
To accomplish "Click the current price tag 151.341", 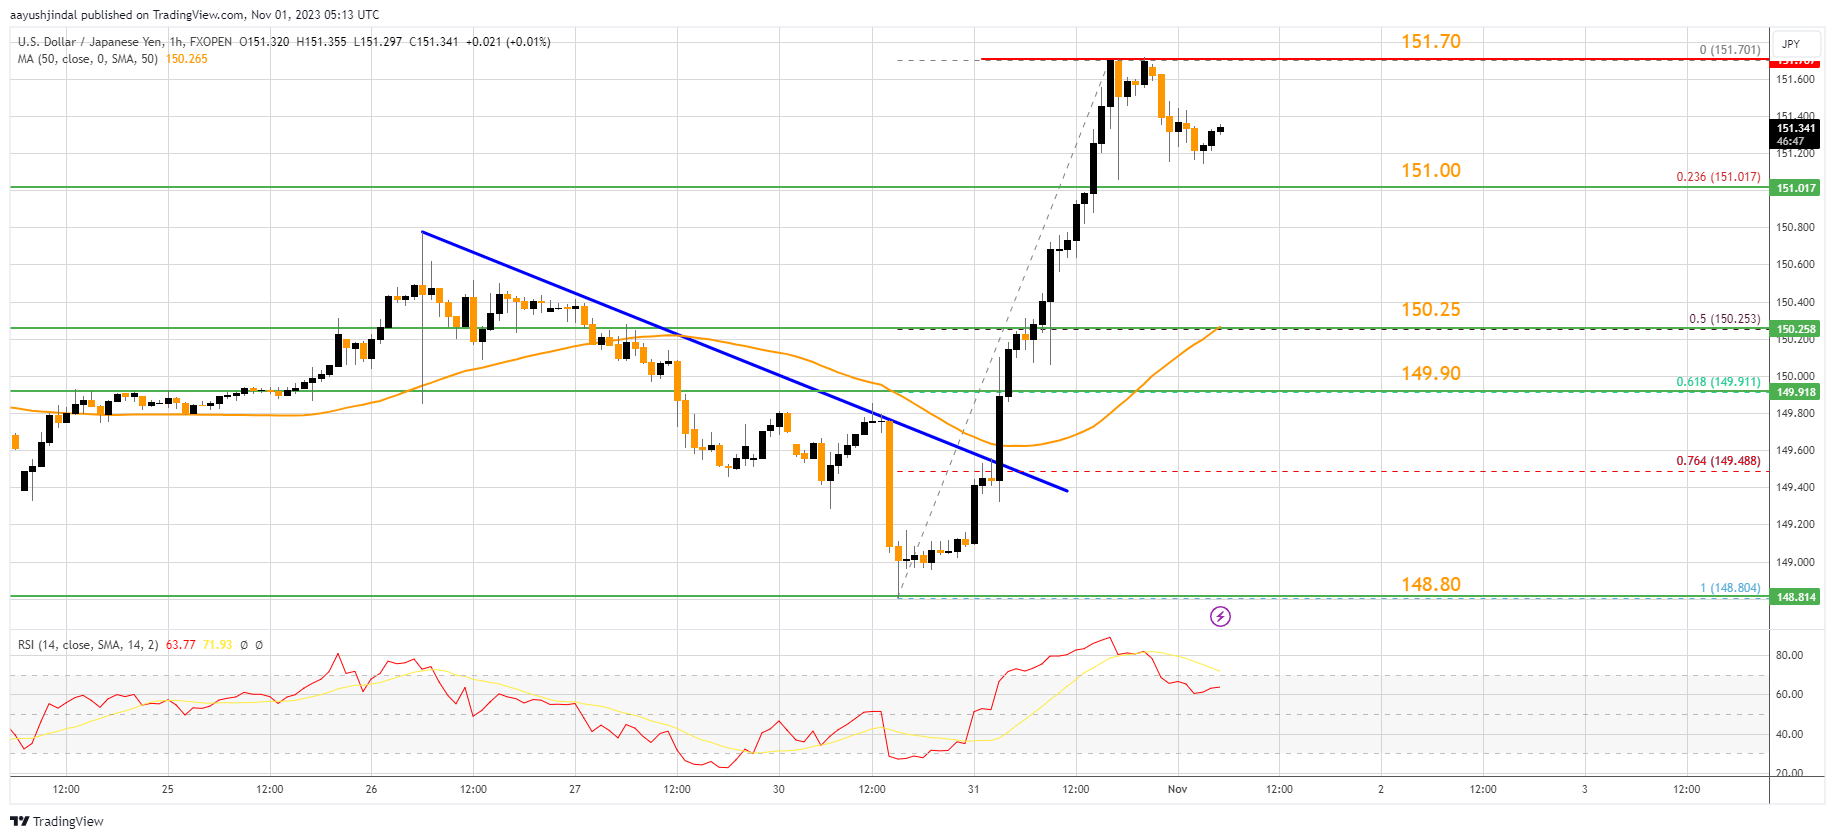I will coord(1796,134).
